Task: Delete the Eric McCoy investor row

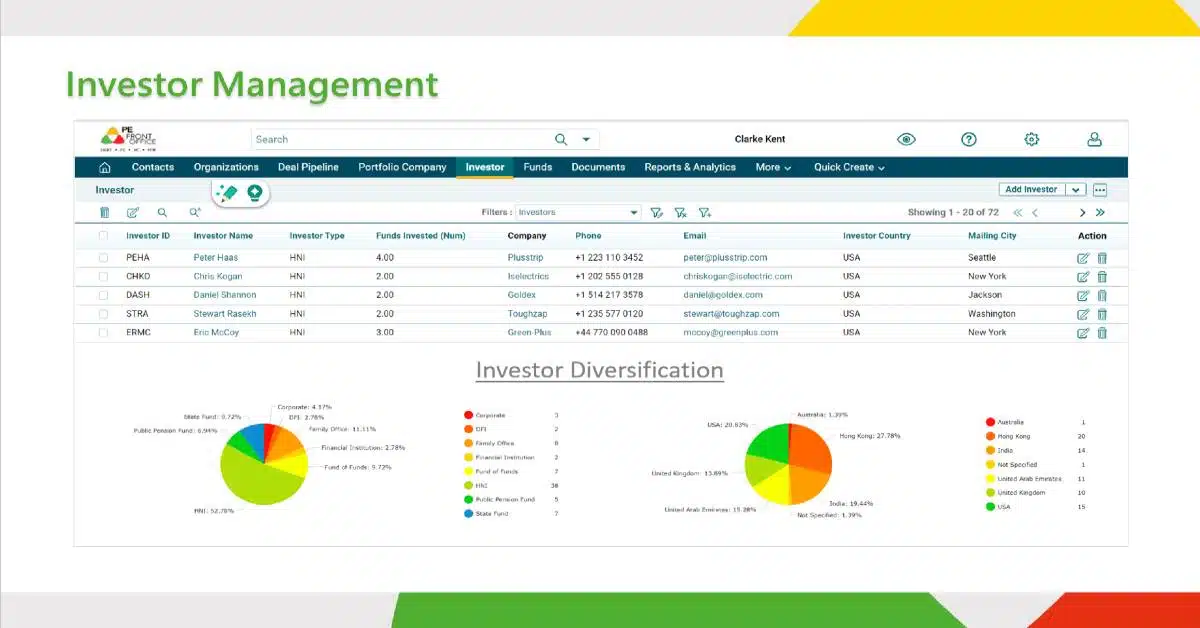Action: 1102,333
